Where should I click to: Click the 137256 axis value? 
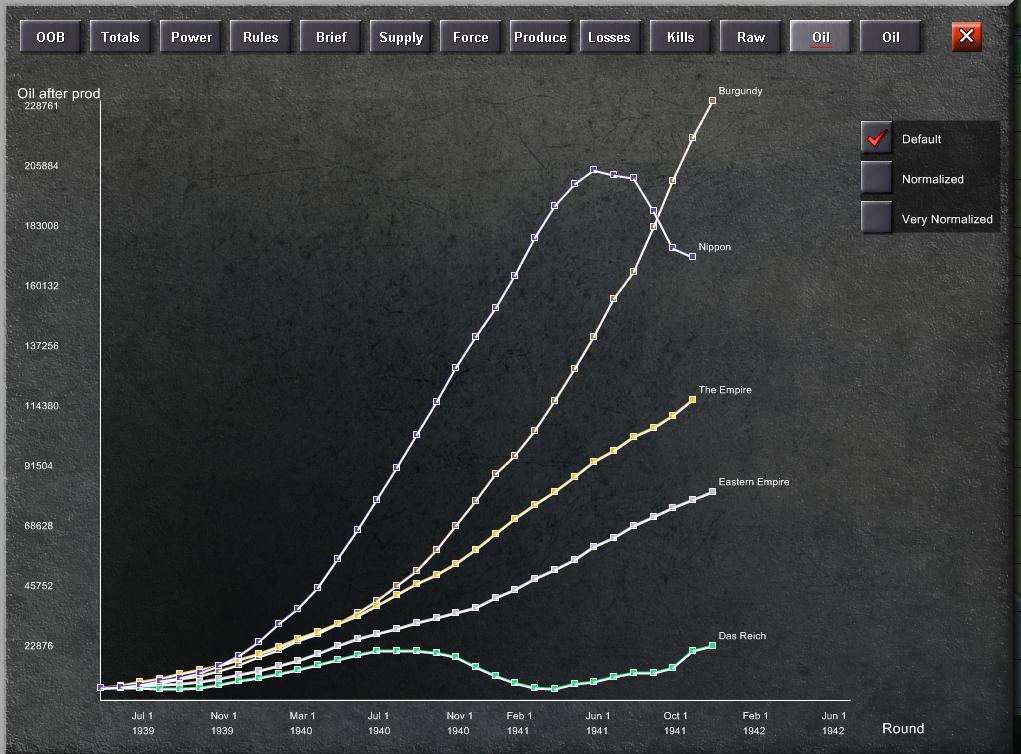coord(41,345)
